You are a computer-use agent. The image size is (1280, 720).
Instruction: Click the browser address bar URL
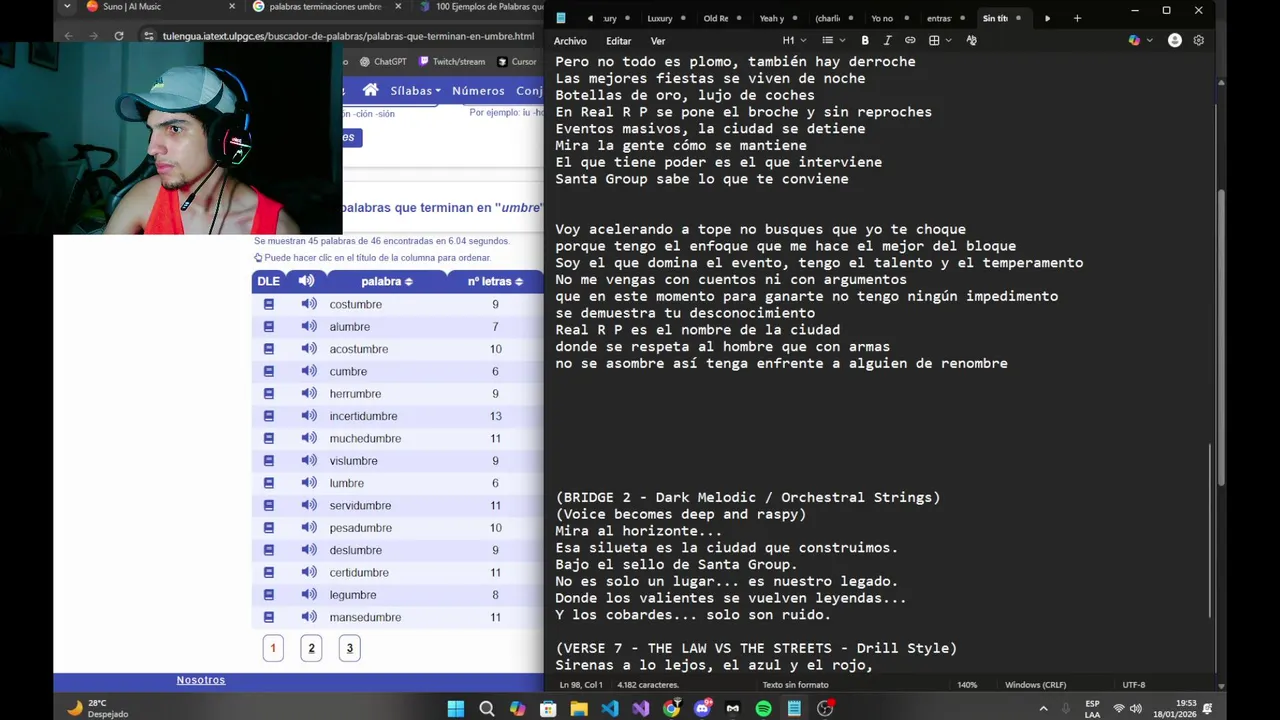click(x=348, y=36)
